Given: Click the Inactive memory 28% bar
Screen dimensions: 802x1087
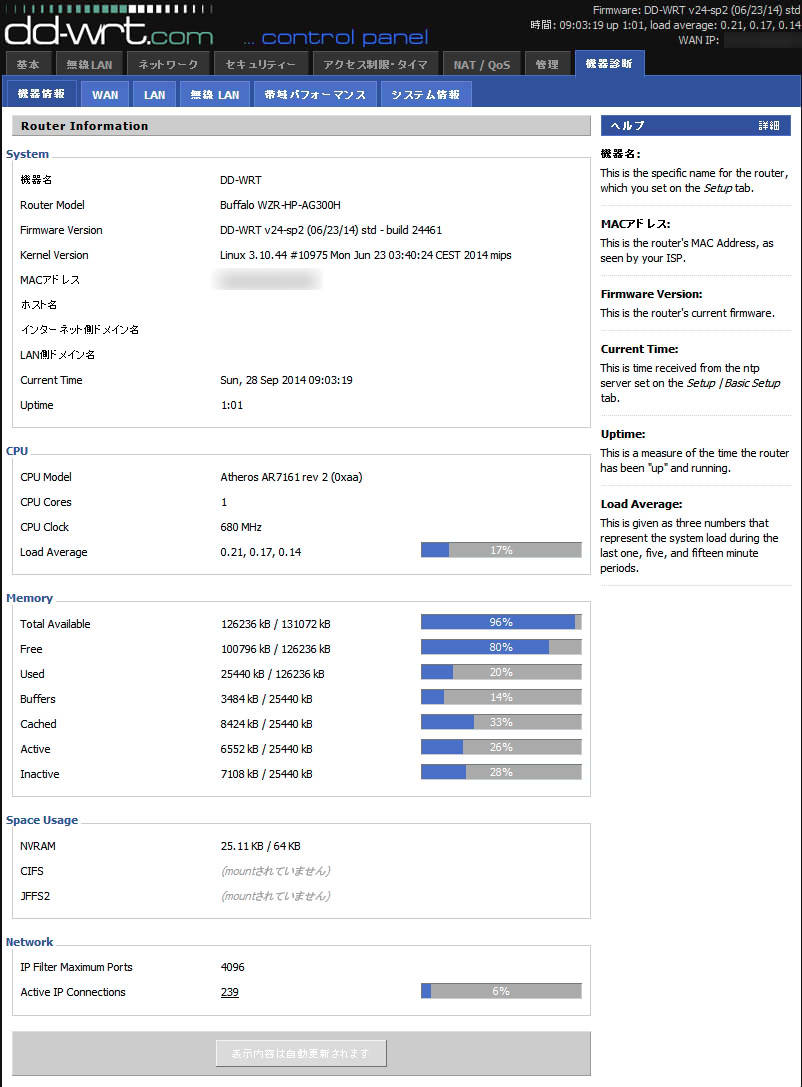Looking at the screenshot, I should (x=501, y=772).
